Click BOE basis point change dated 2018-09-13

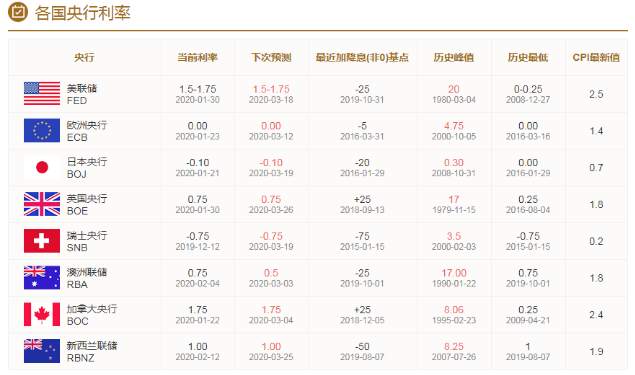362,205
